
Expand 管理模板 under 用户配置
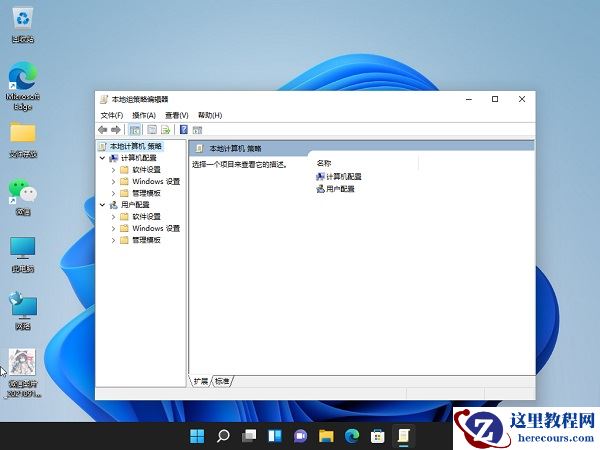[x=114, y=240]
